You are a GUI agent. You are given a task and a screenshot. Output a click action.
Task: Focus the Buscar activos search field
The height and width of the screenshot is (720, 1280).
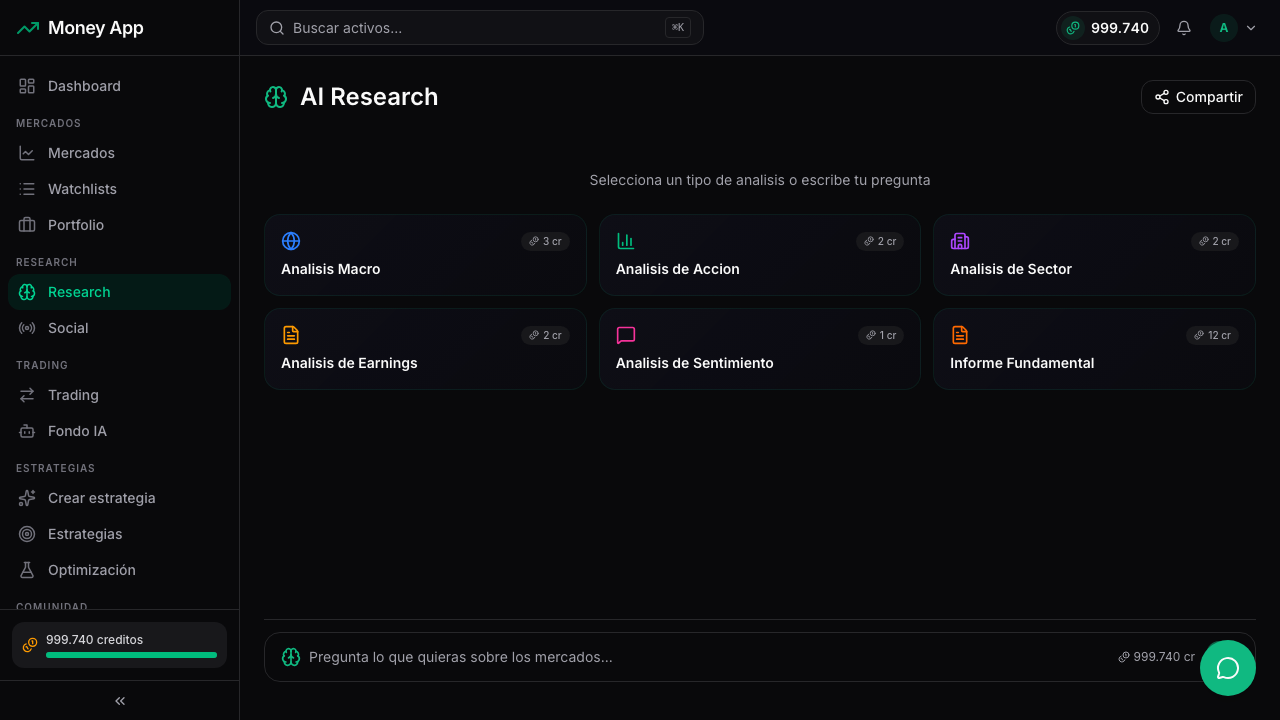point(480,28)
